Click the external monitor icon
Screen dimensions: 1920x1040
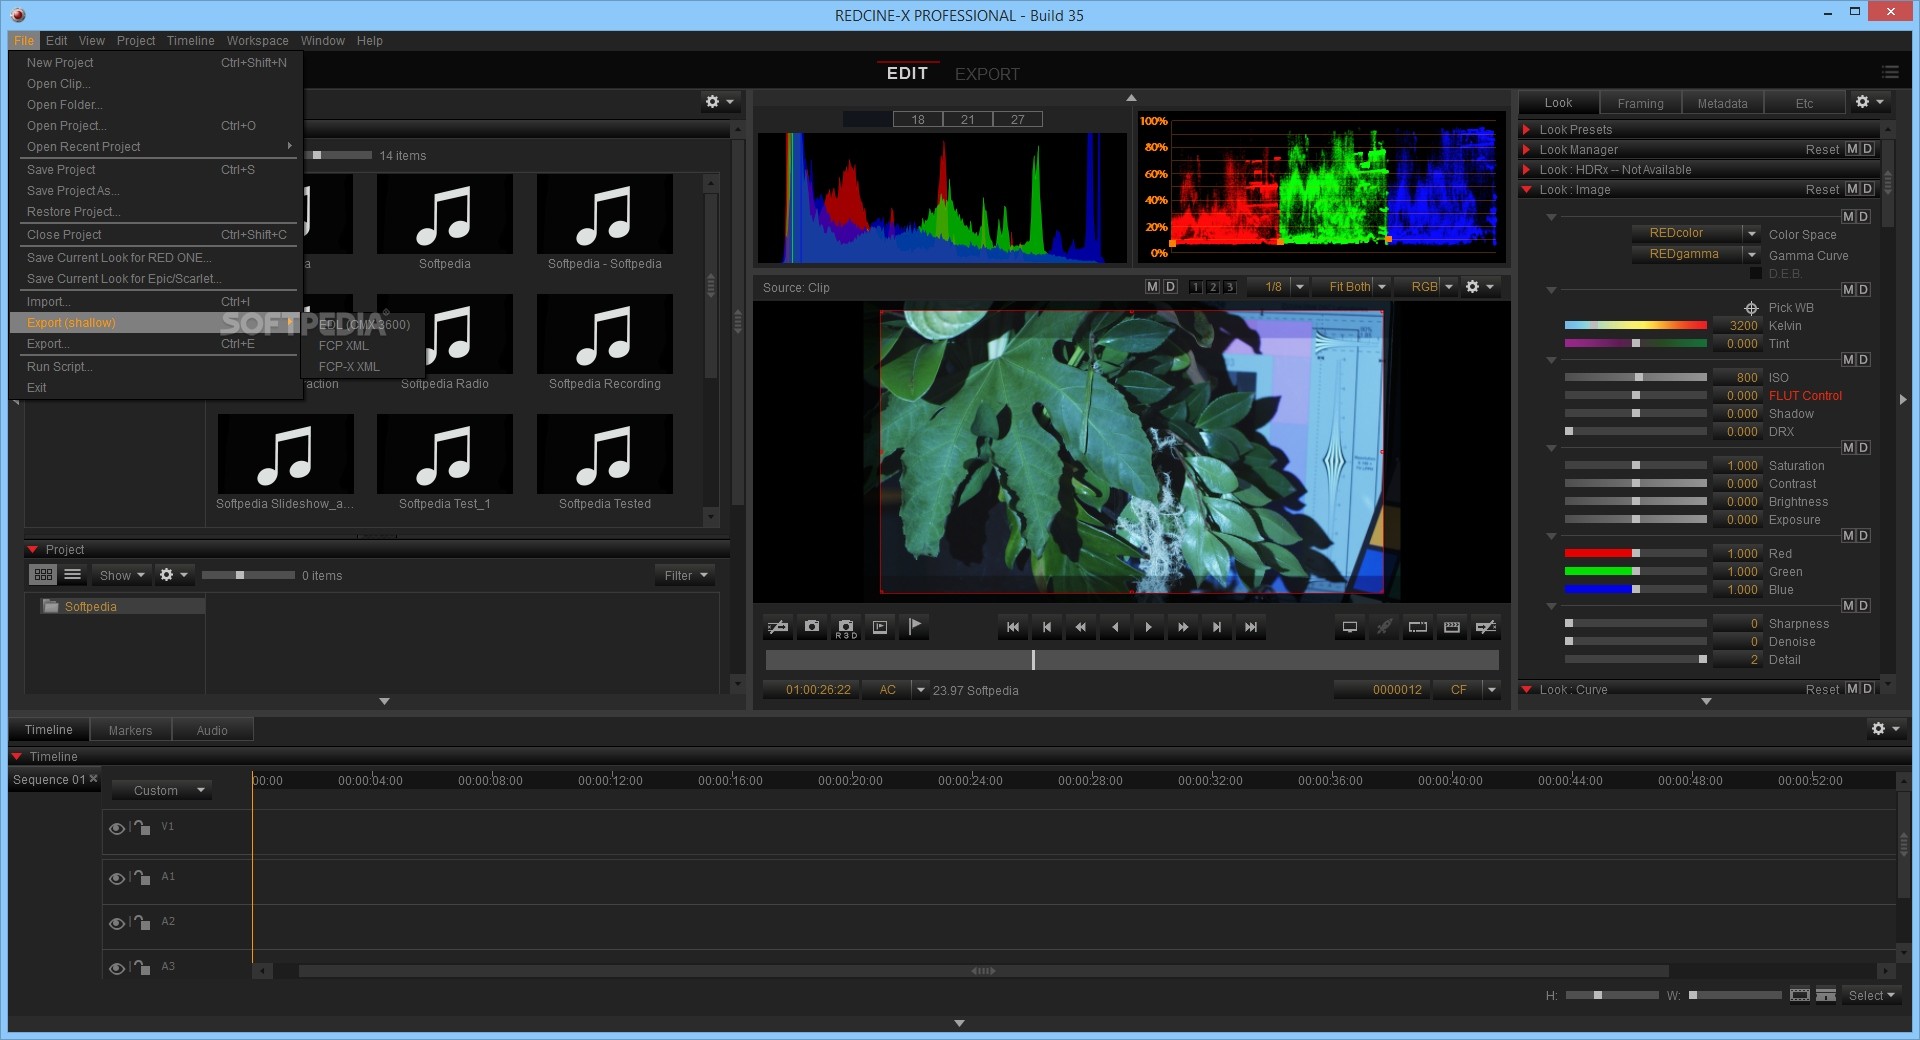click(x=1350, y=627)
